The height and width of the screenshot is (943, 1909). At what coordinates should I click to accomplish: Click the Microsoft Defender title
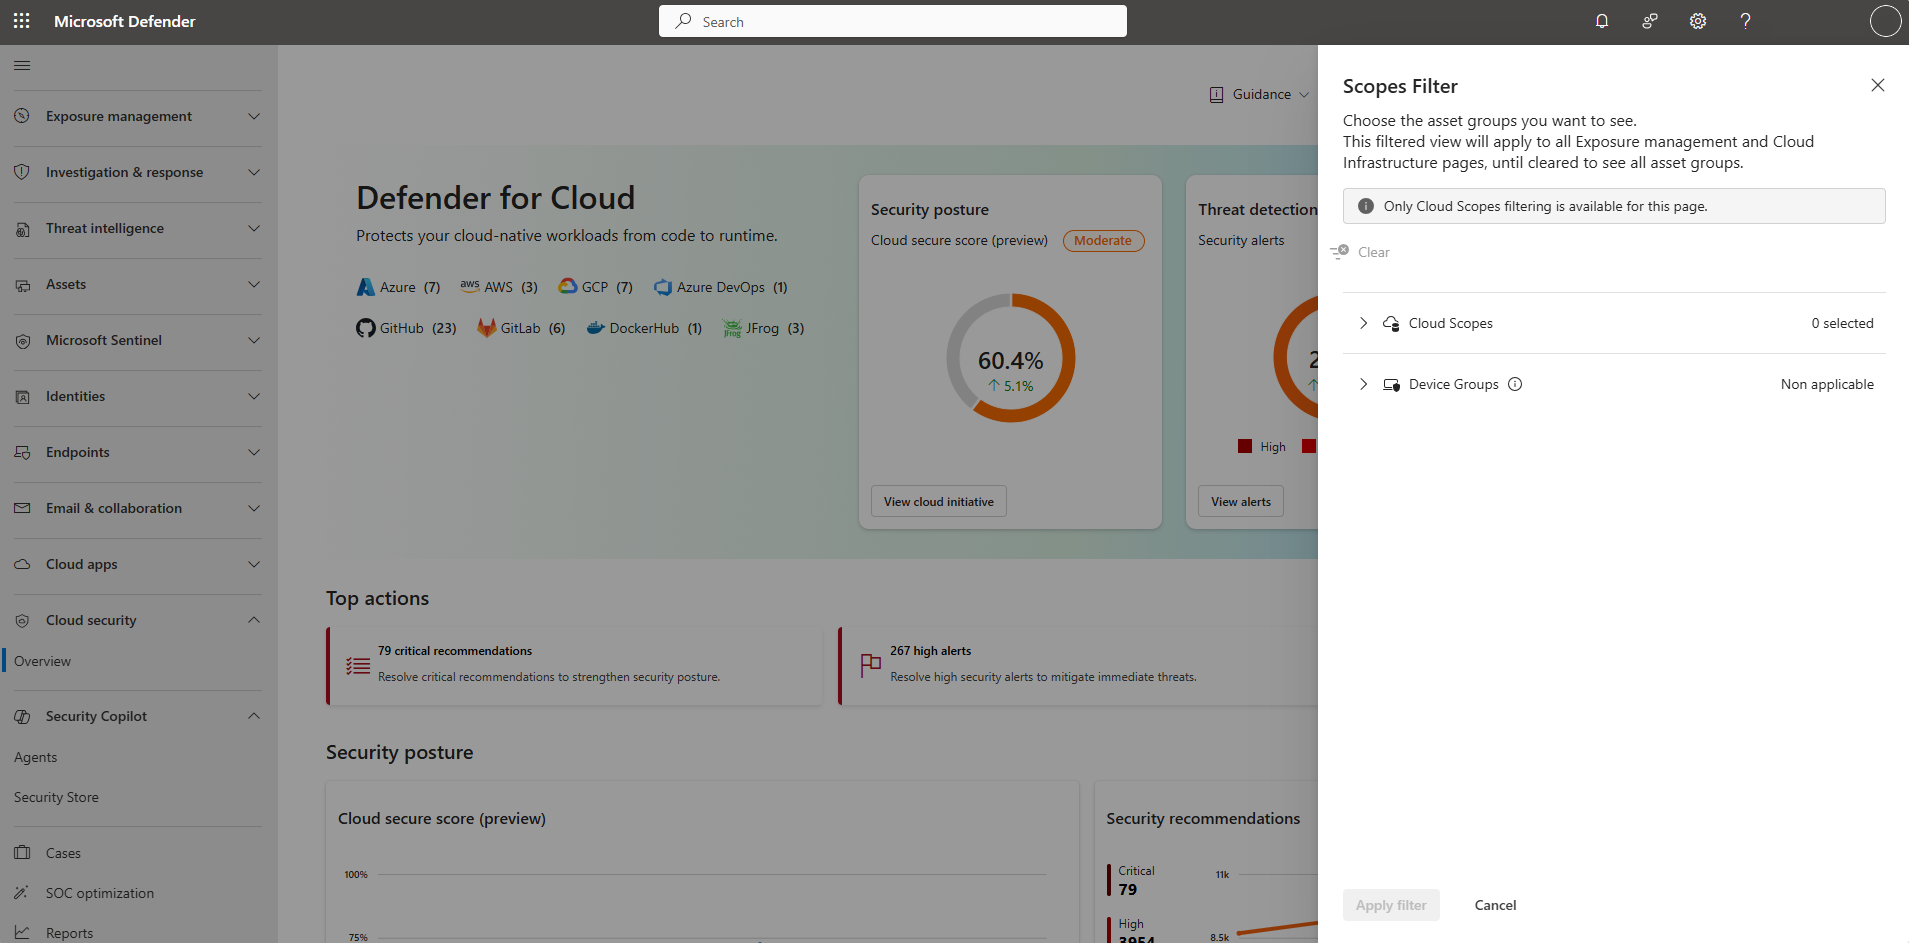(124, 21)
